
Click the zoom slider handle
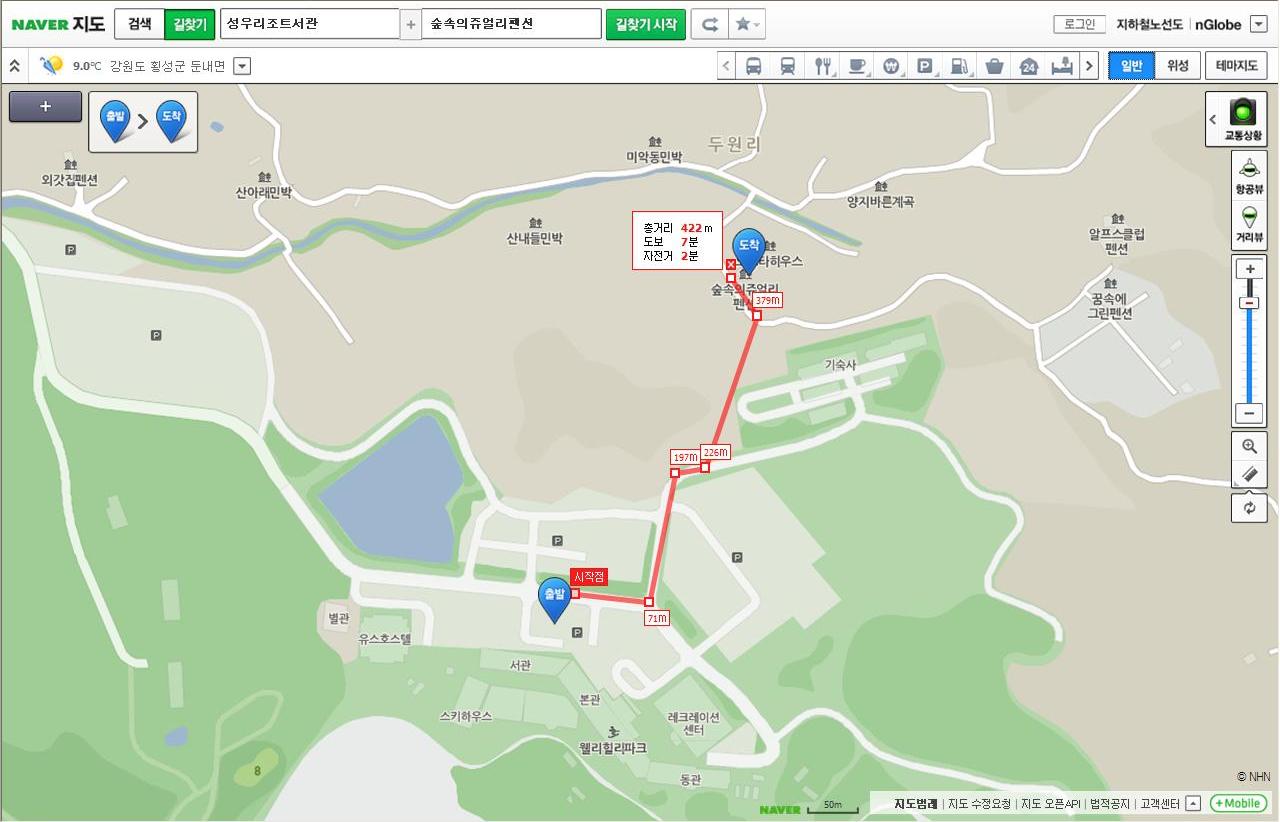[x=1249, y=303]
